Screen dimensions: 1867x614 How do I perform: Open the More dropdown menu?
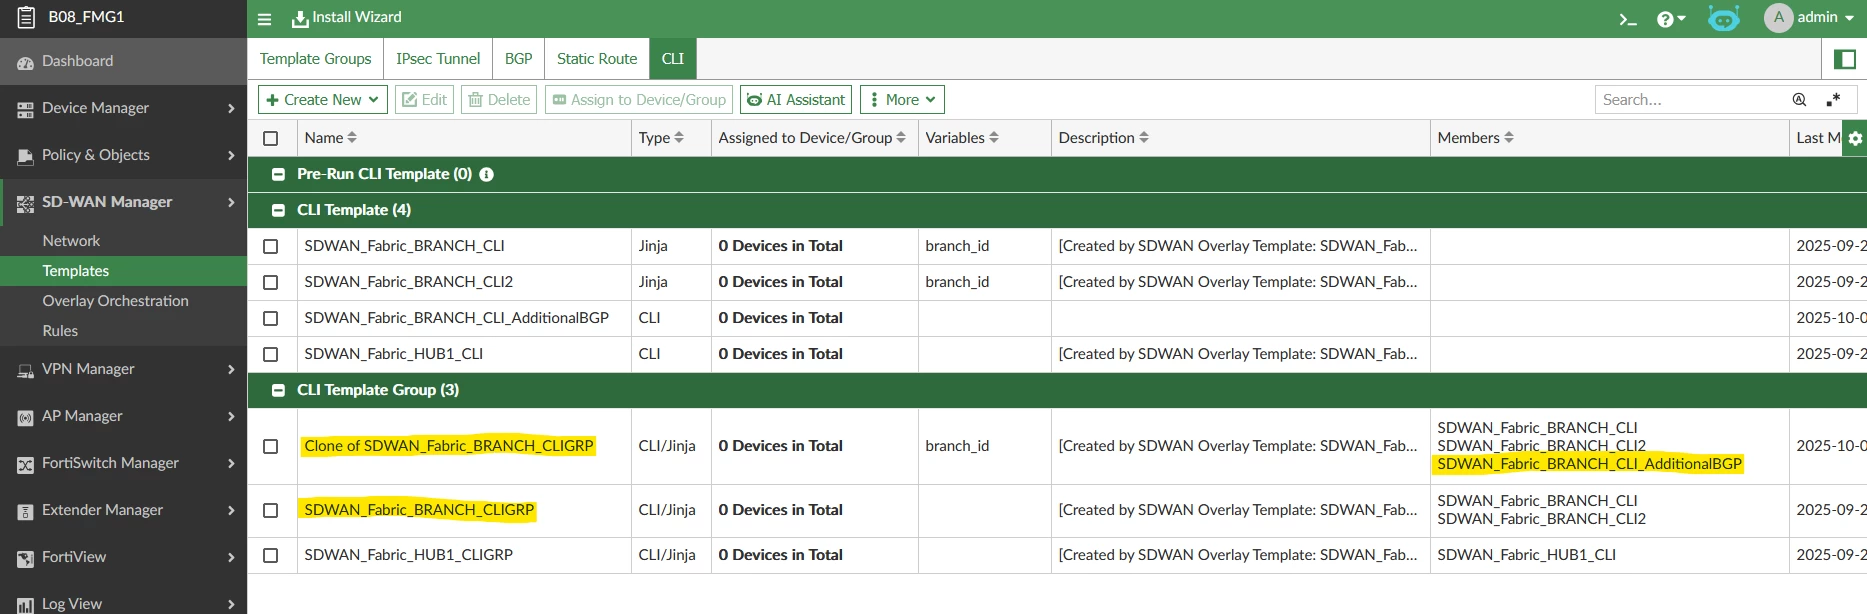click(902, 100)
